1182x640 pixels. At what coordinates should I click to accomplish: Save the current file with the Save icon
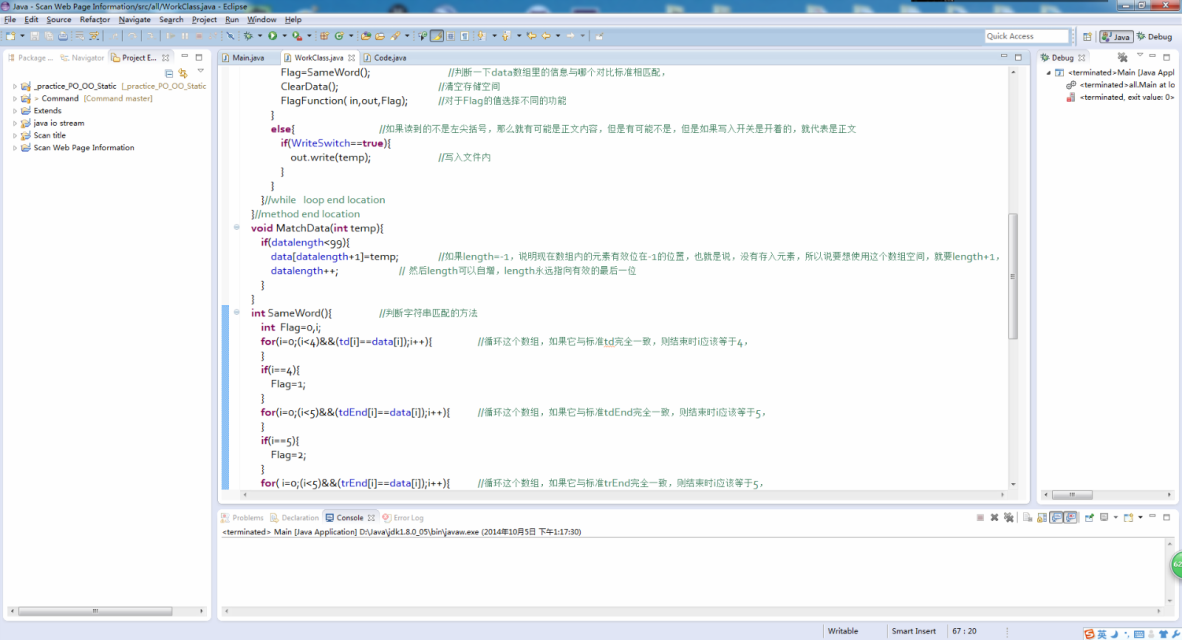(x=33, y=35)
